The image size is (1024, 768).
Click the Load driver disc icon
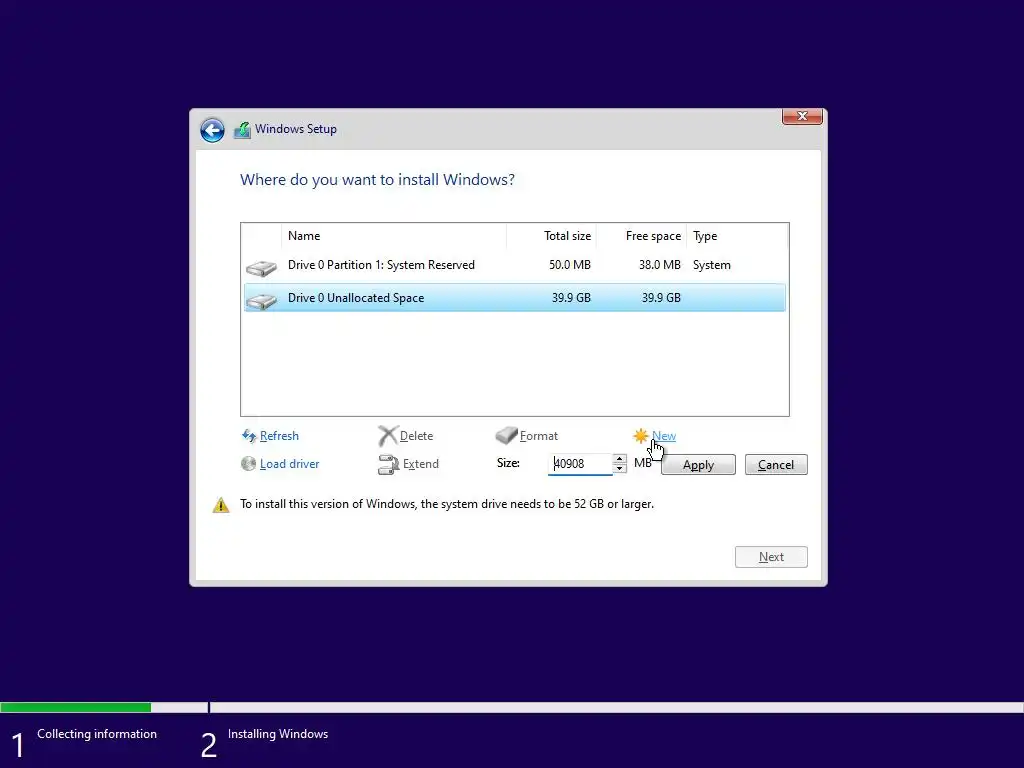pyautogui.click(x=248, y=464)
